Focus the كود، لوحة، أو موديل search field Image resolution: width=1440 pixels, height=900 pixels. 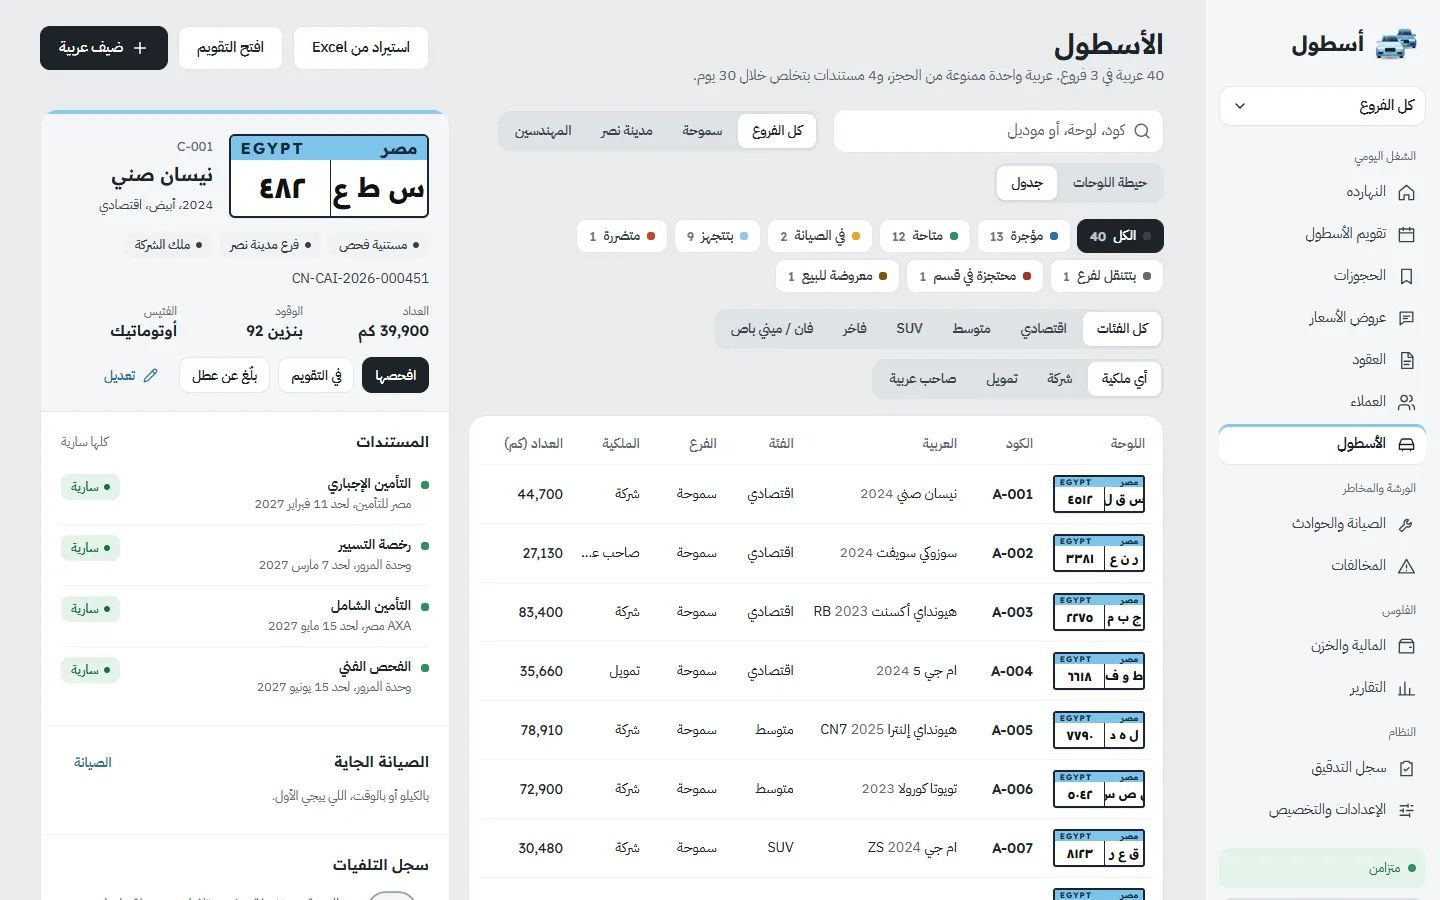(998, 131)
